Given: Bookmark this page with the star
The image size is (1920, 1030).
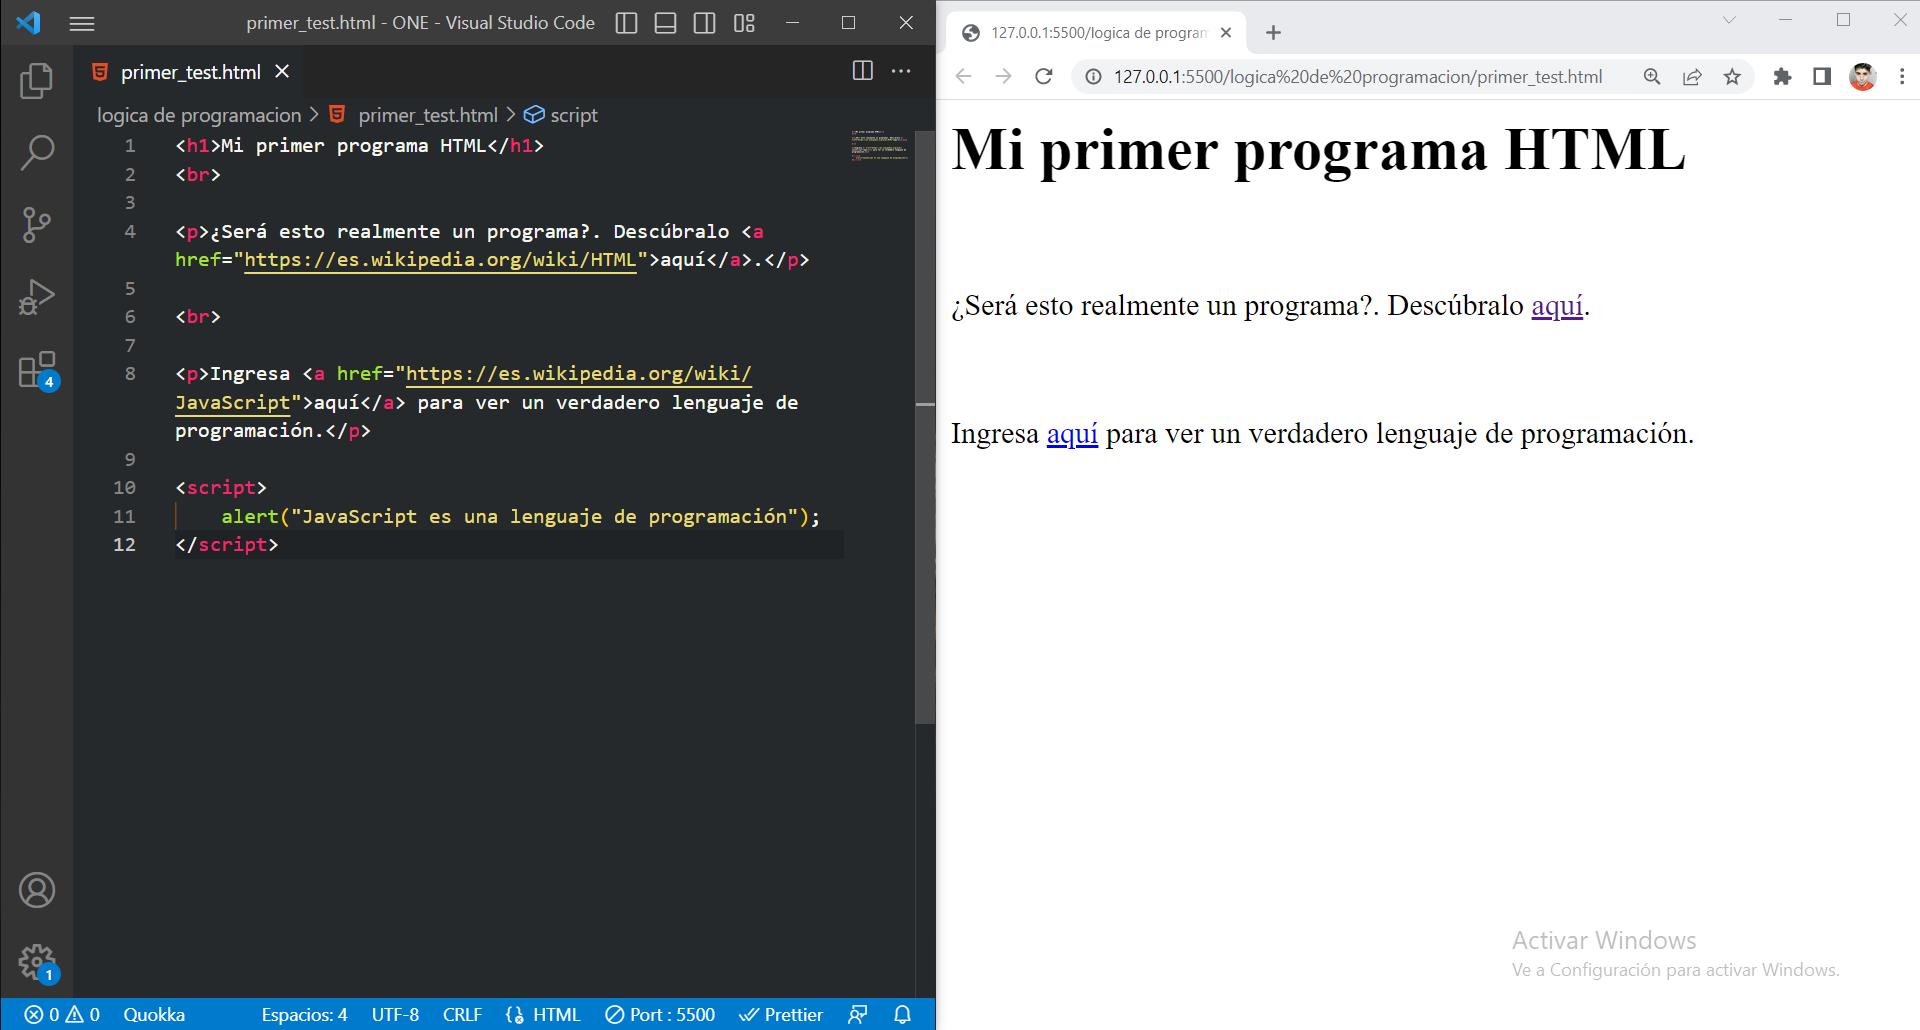Looking at the screenshot, I should coord(1732,77).
